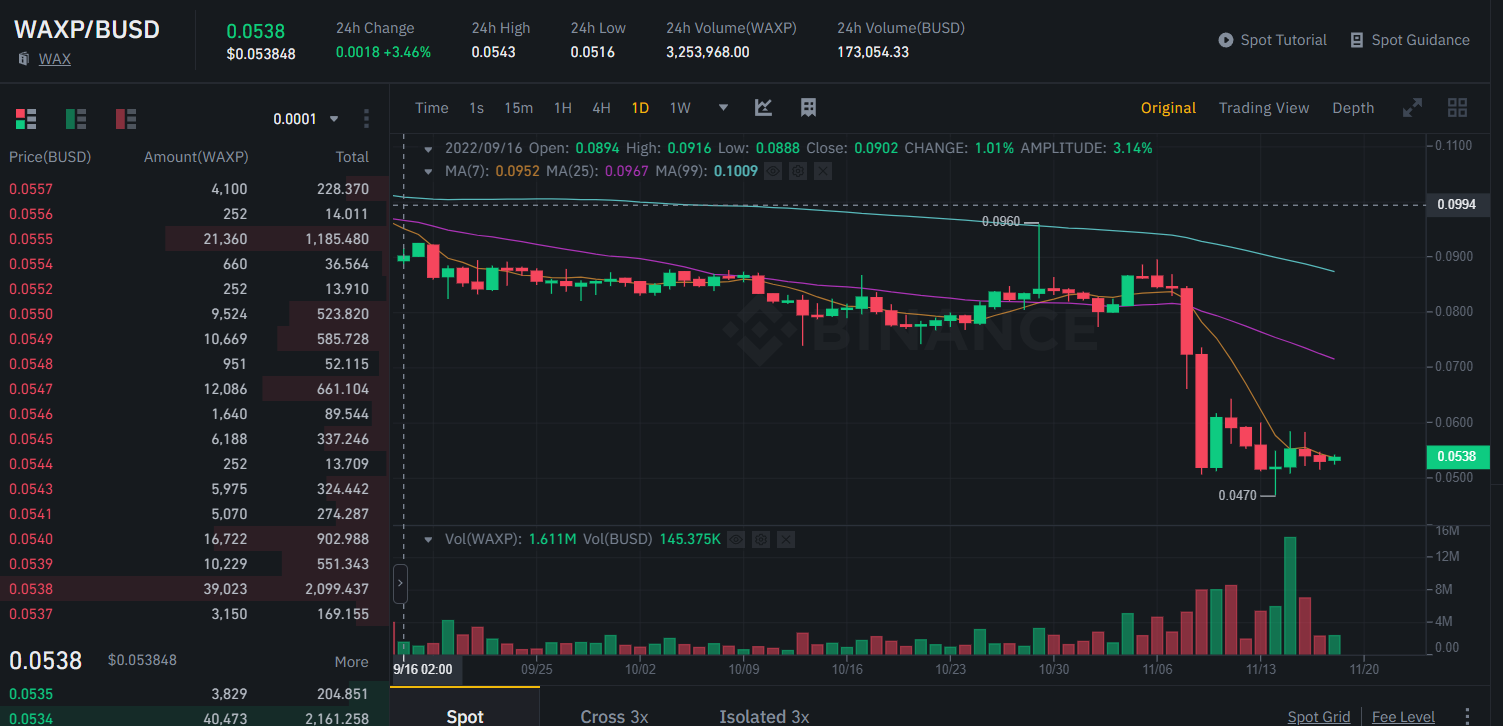Select combined bids and asks order book view
This screenshot has width=1503, height=726.
coord(26,119)
